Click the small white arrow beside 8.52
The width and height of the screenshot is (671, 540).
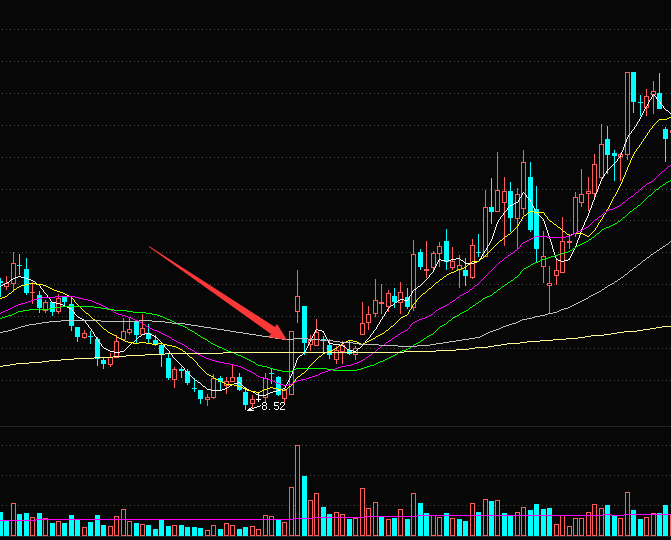(x=251, y=407)
